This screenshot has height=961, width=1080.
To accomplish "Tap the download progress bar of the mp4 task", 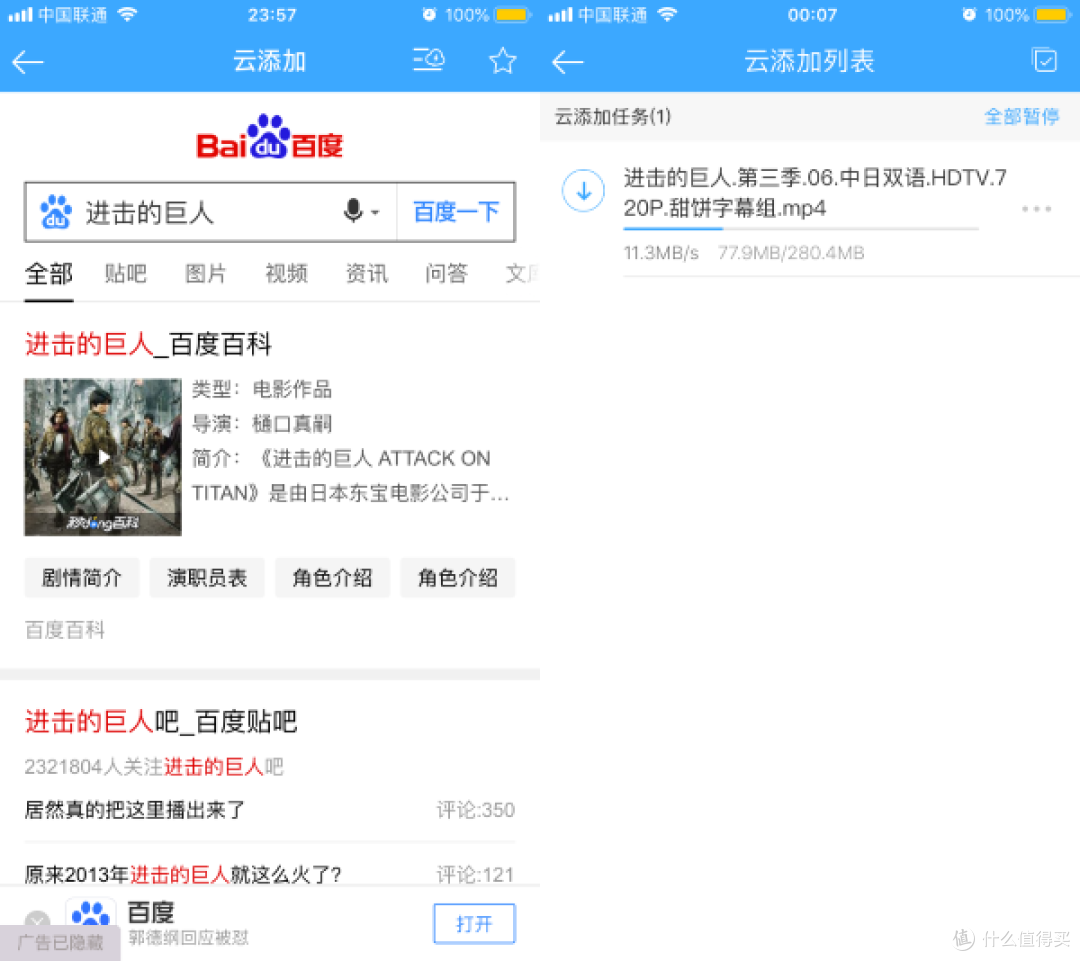I will (800, 229).
